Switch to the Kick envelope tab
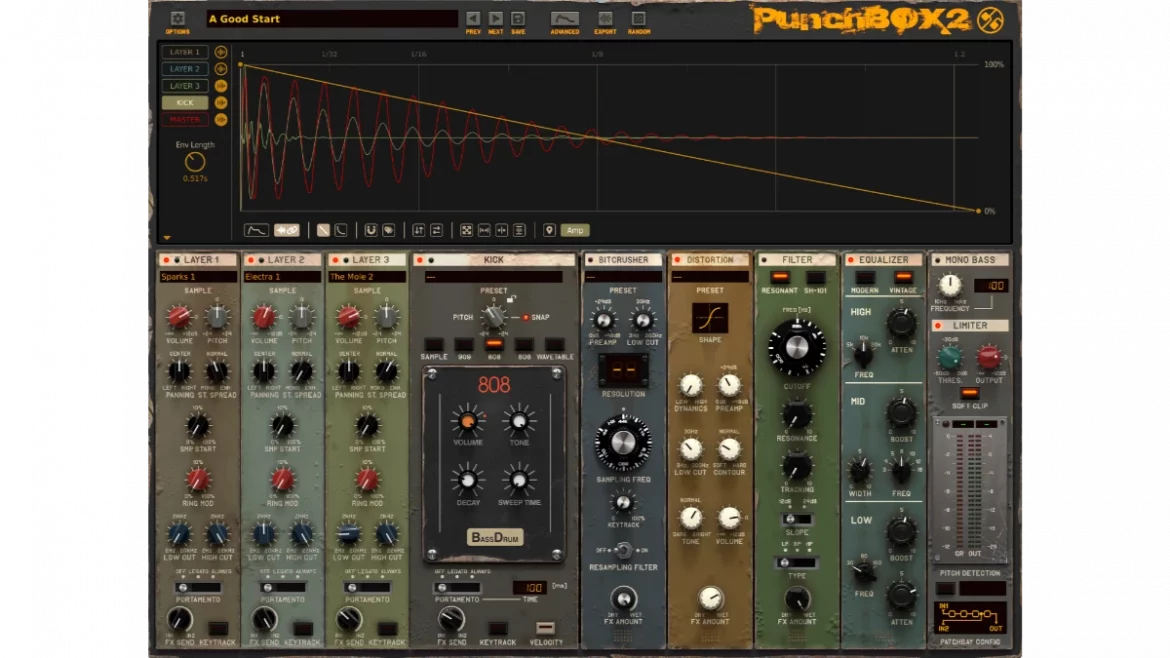The image size is (1170, 658). click(185, 103)
